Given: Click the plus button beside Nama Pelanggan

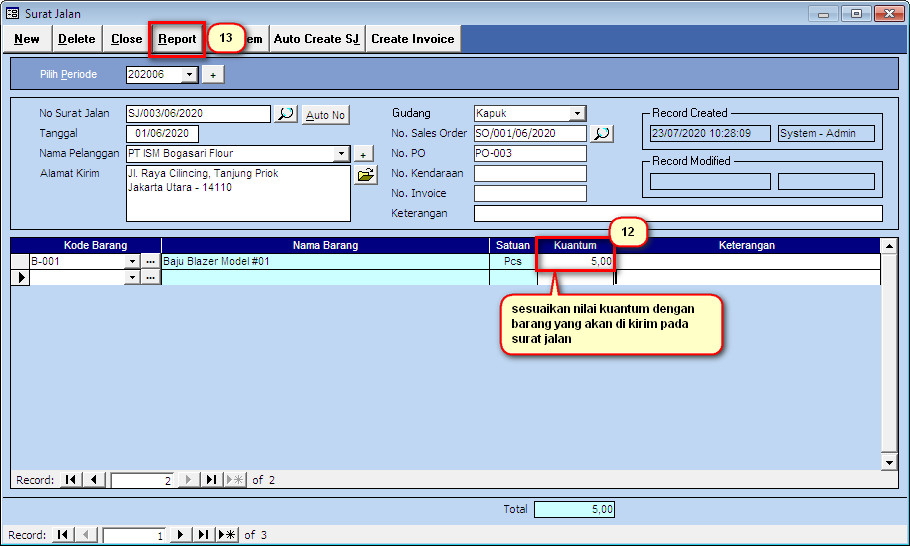Looking at the screenshot, I should (x=363, y=154).
